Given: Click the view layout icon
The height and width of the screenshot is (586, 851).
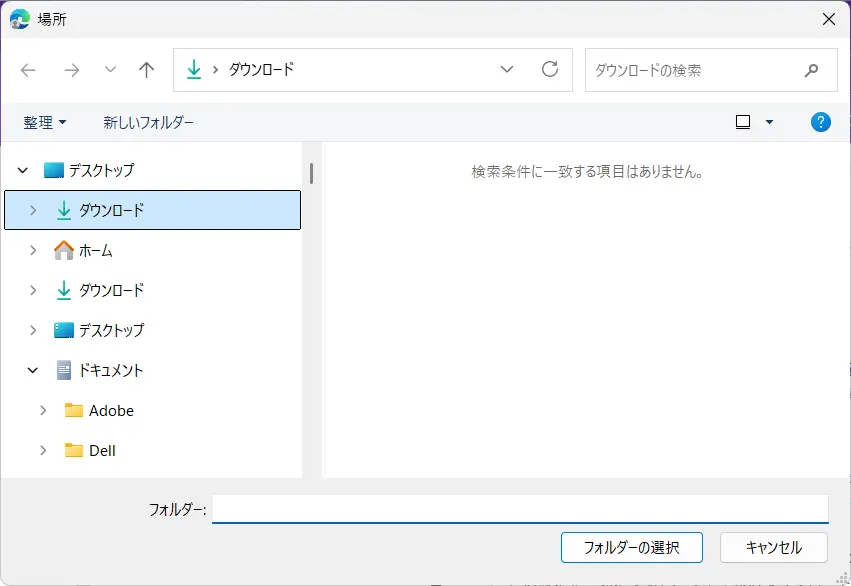Looking at the screenshot, I should (742, 122).
